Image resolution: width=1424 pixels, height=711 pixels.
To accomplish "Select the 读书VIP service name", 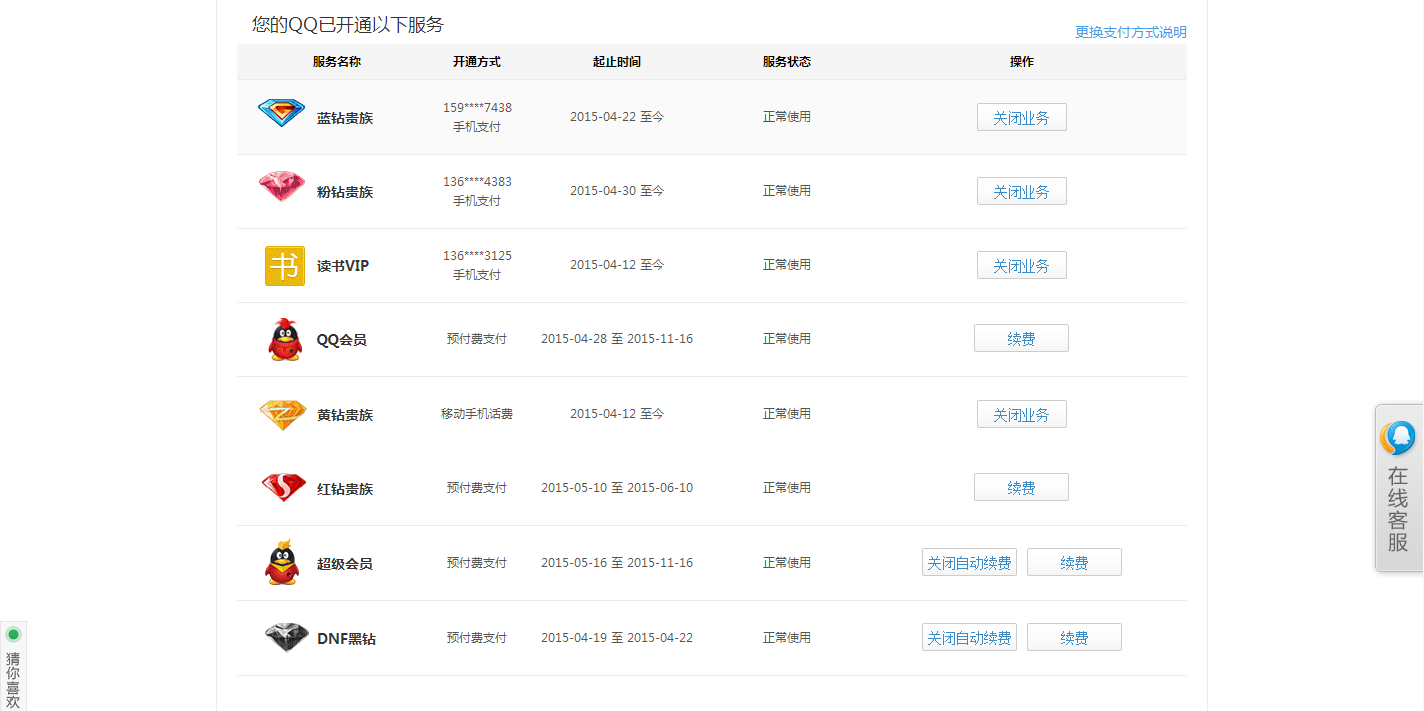I will (343, 266).
